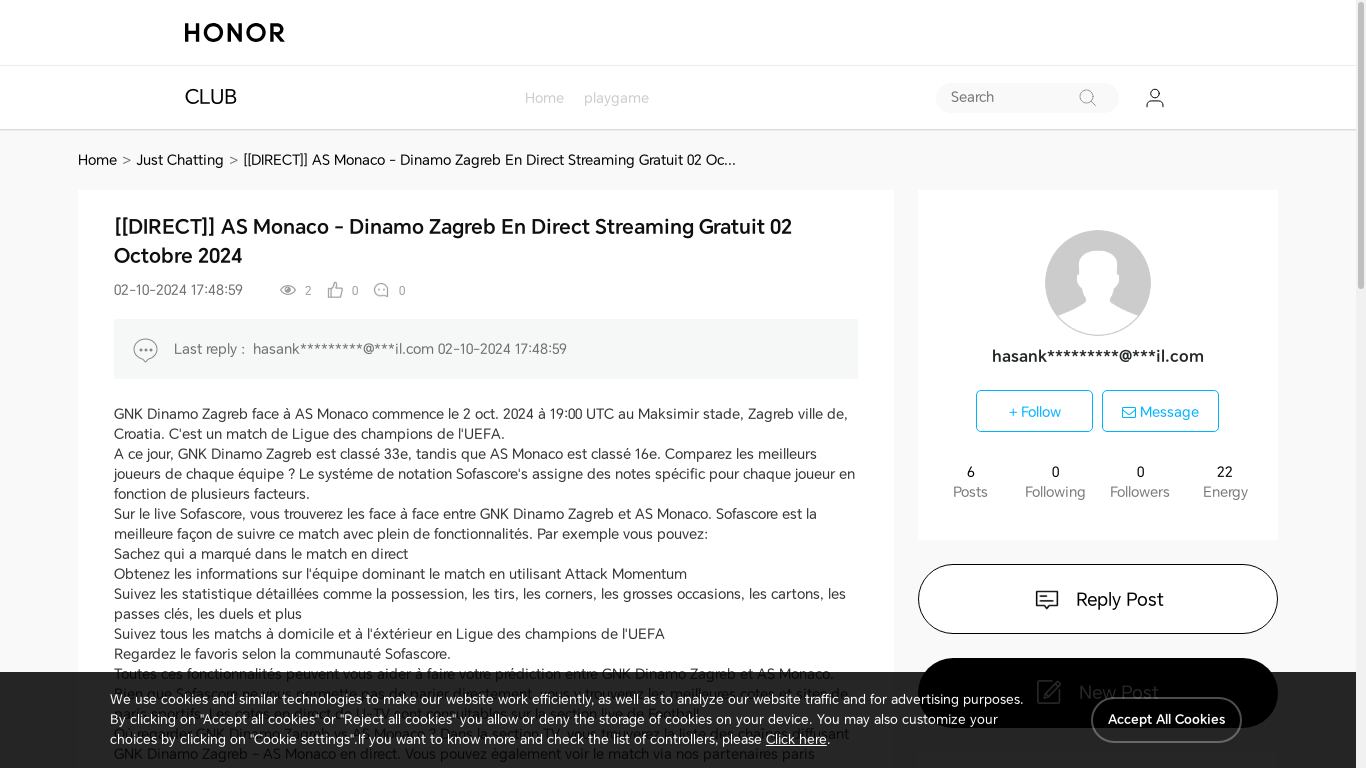1366x768 pixels.
Task: Follow the author with + Follow
Action: [x=1034, y=411]
